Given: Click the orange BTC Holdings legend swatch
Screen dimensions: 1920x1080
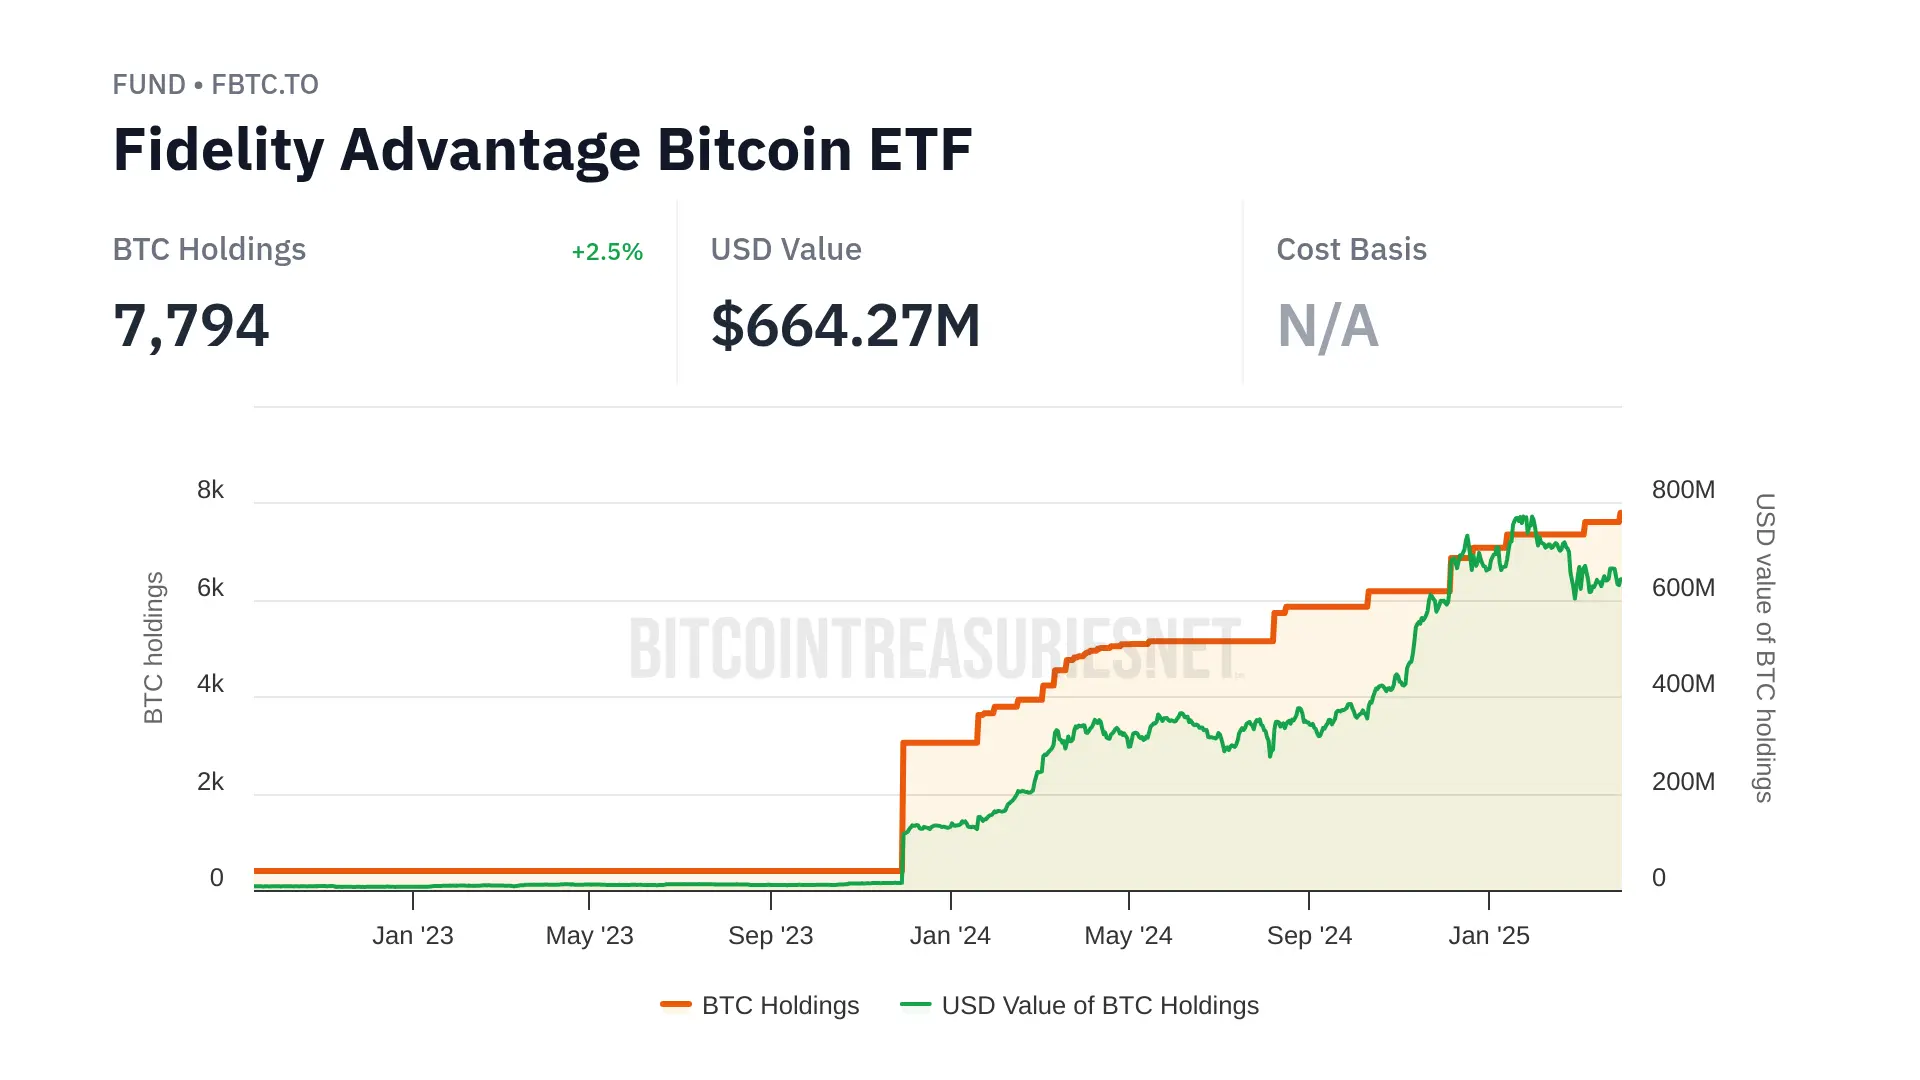Looking at the screenshot, I should pyautogui.click(x=676, y=1005).
